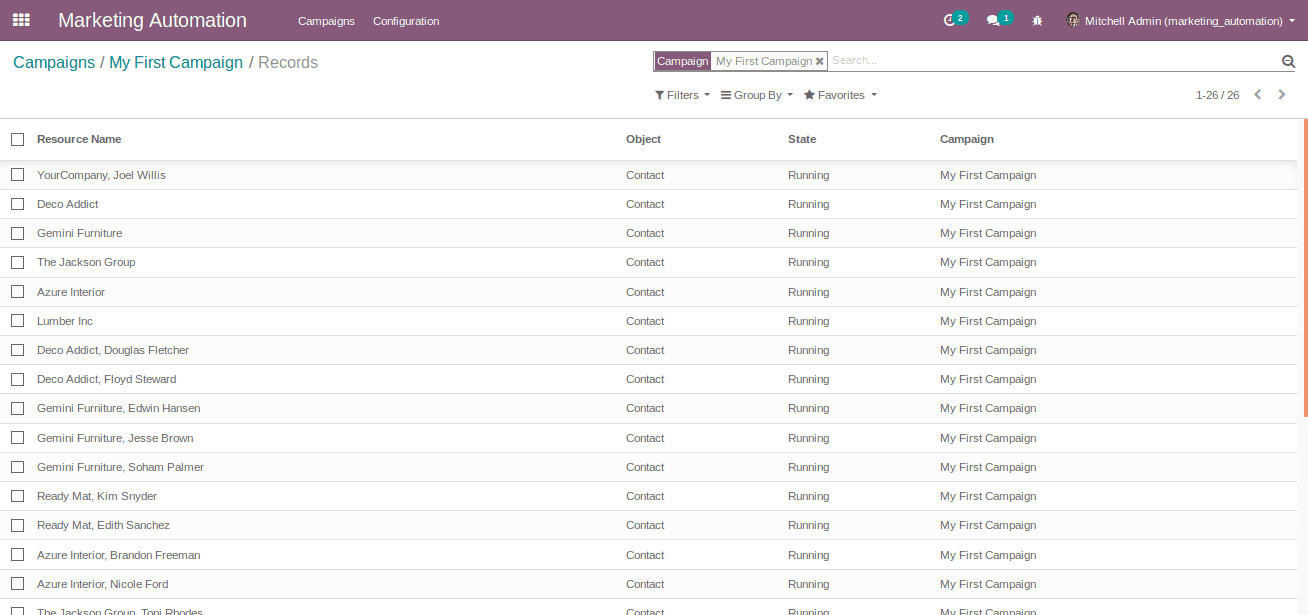The height and width of the screenshot is (615, 1308).
Task: Go to My First Campaign breadcrumb
Action: [x=176, y=62]
